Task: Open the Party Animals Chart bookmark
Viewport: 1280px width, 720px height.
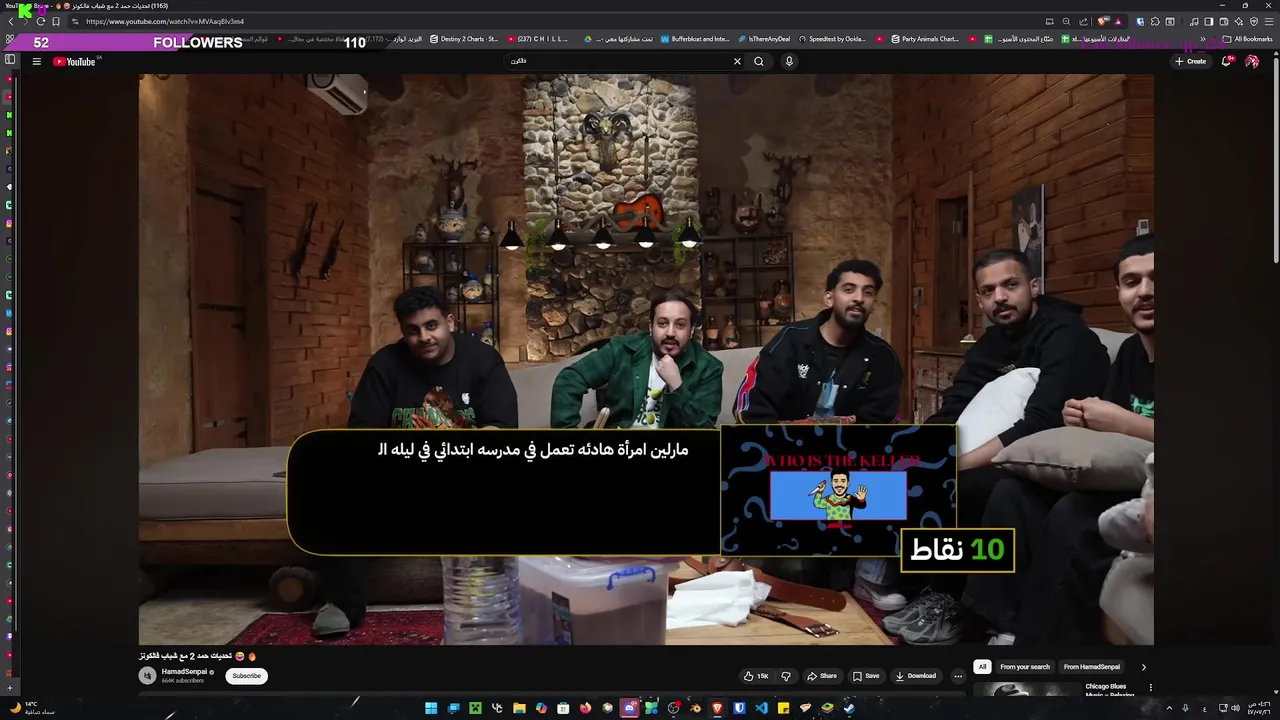Action: point(924,39)
